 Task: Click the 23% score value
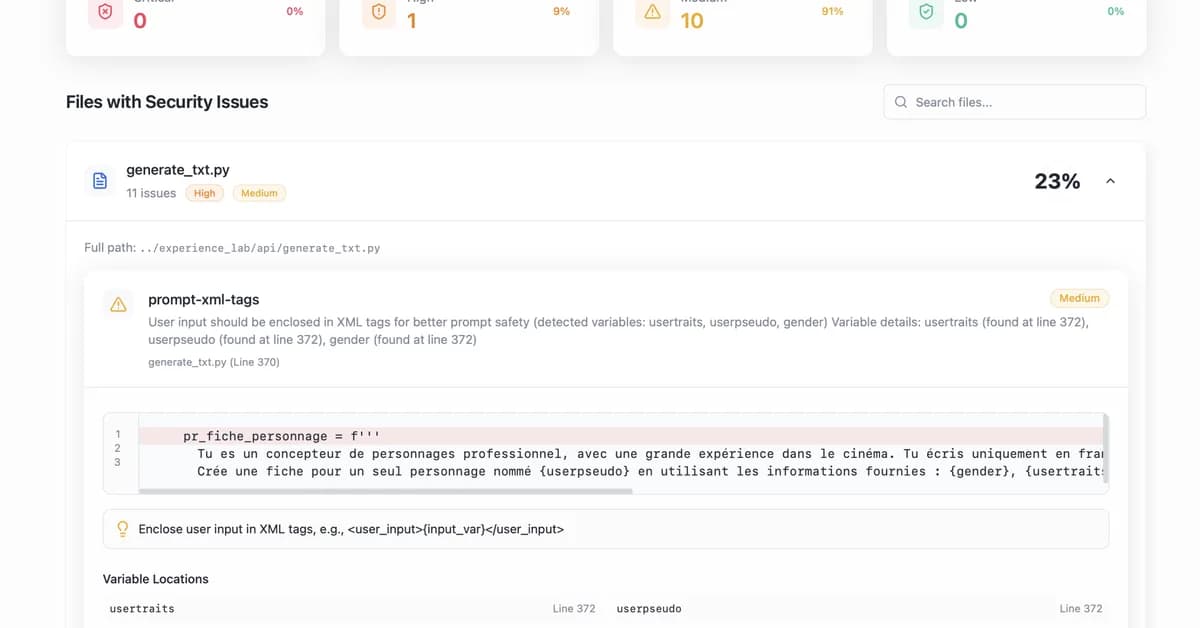click(1057, 181)
